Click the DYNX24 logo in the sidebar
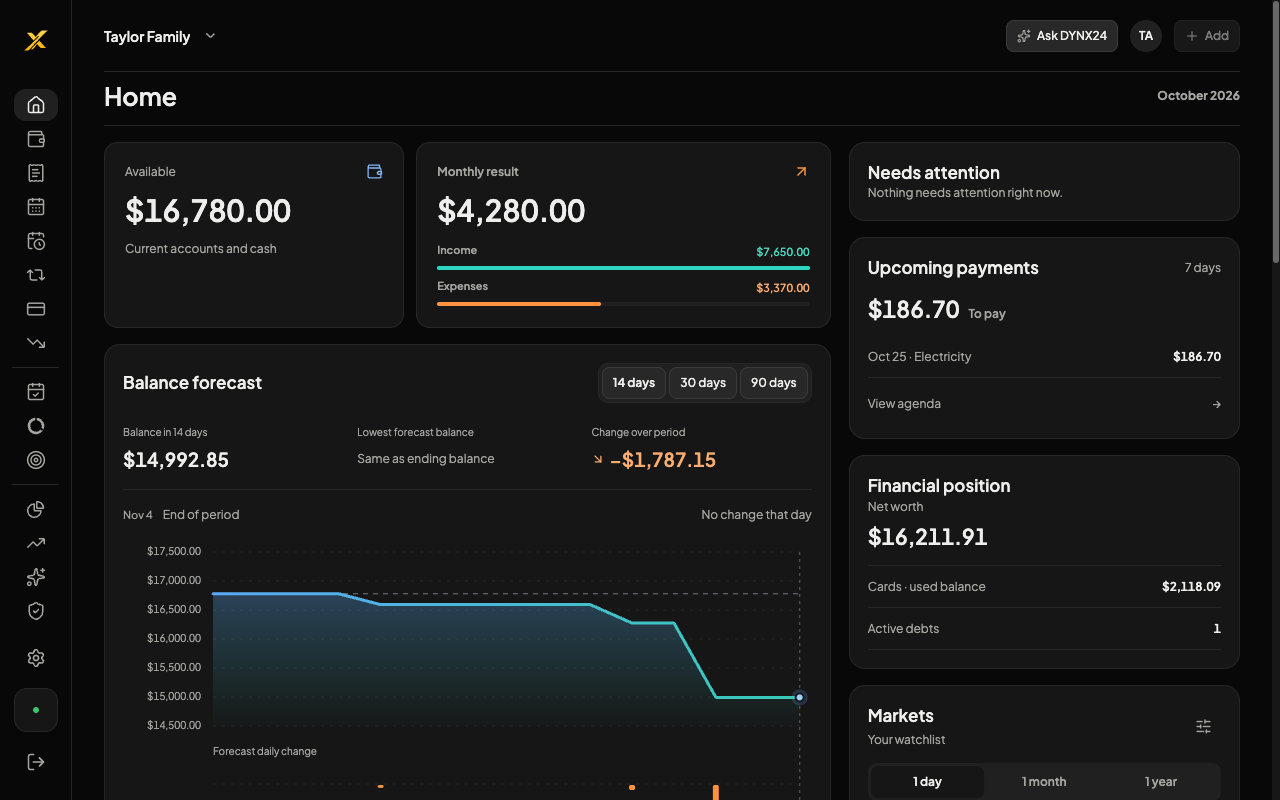 (36, 40)
